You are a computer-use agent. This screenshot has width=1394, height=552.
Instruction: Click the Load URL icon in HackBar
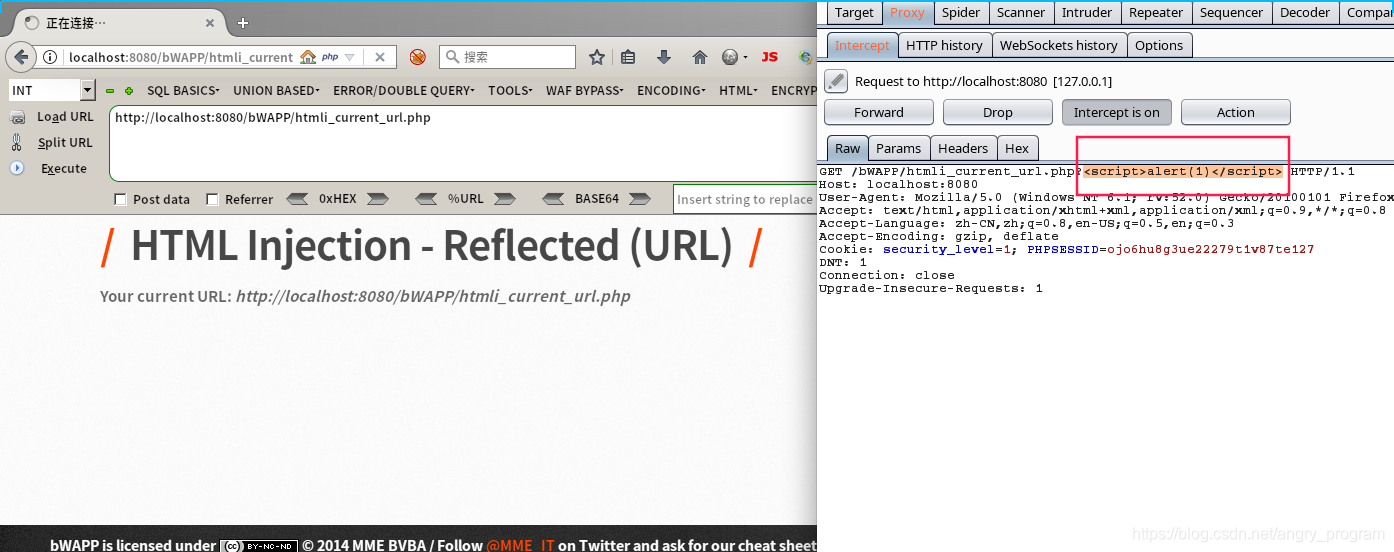17,117
